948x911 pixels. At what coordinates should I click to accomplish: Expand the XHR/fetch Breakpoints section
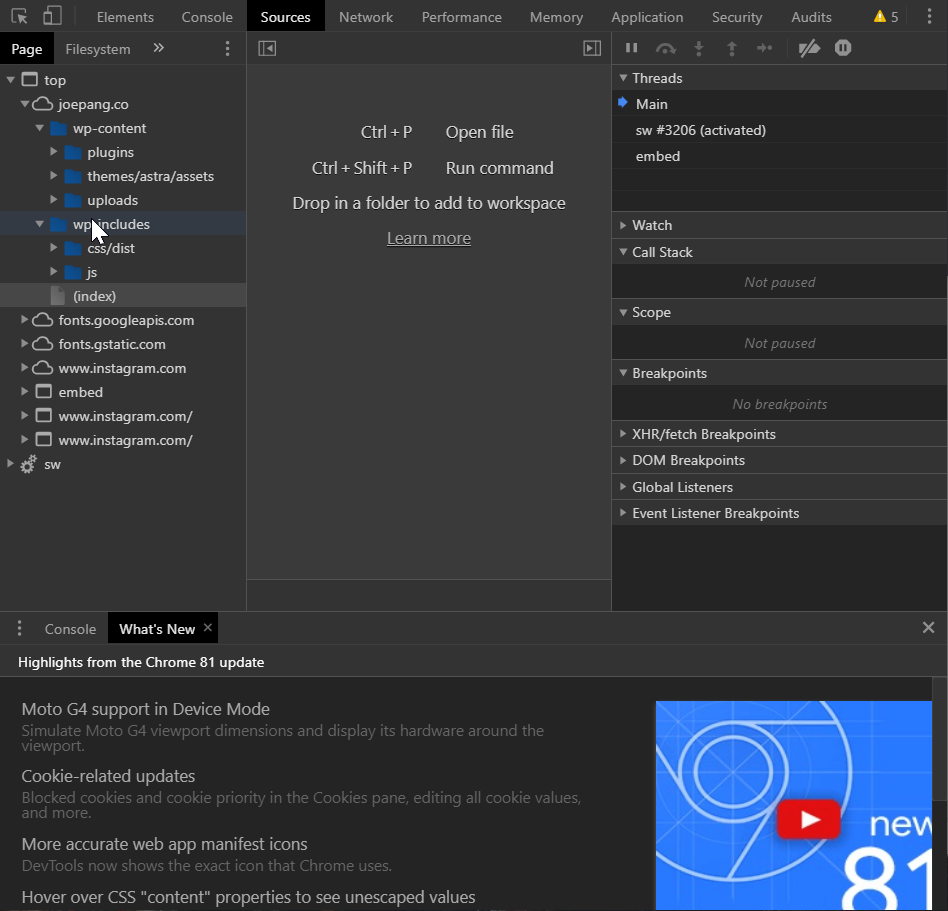[x=703, y=434]
